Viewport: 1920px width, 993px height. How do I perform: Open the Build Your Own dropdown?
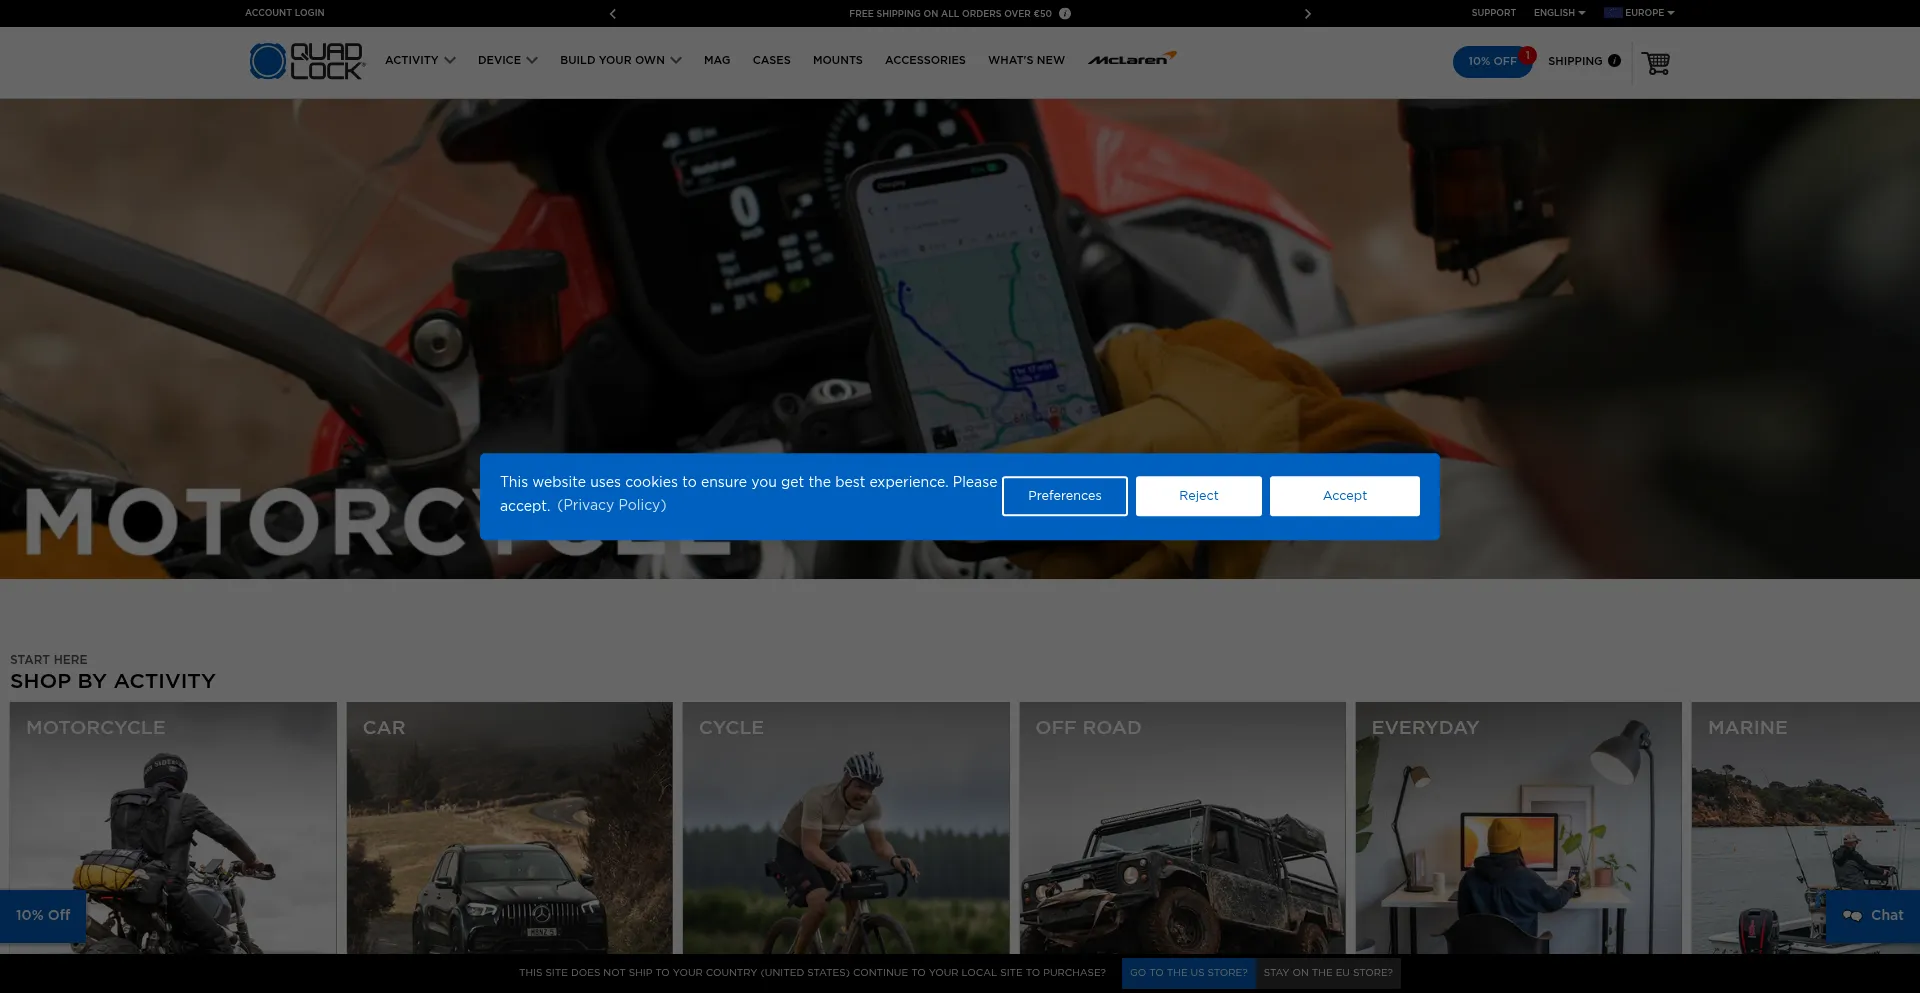coord(620,60)
